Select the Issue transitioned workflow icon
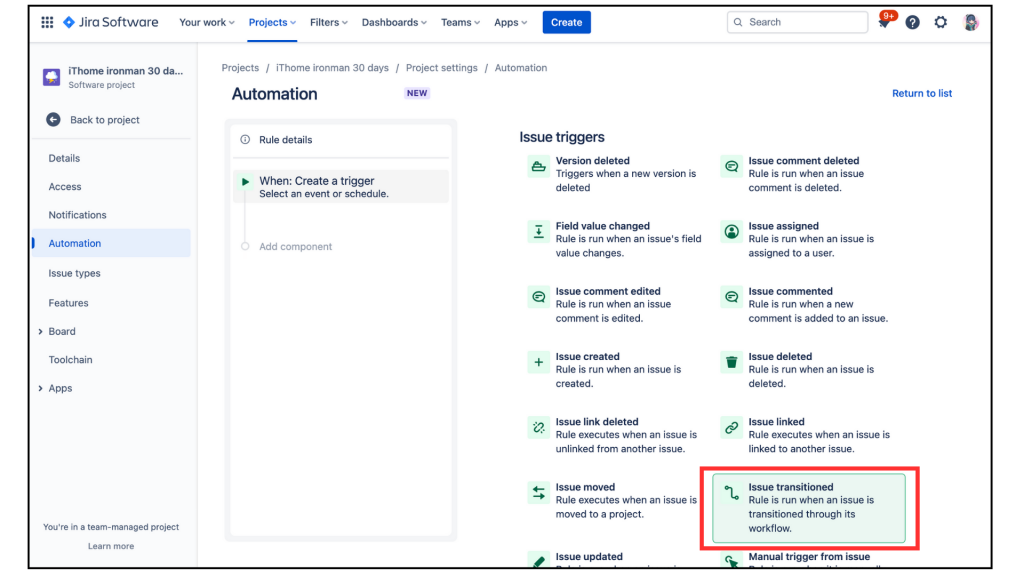1024x576 pixels. [731, 493]
